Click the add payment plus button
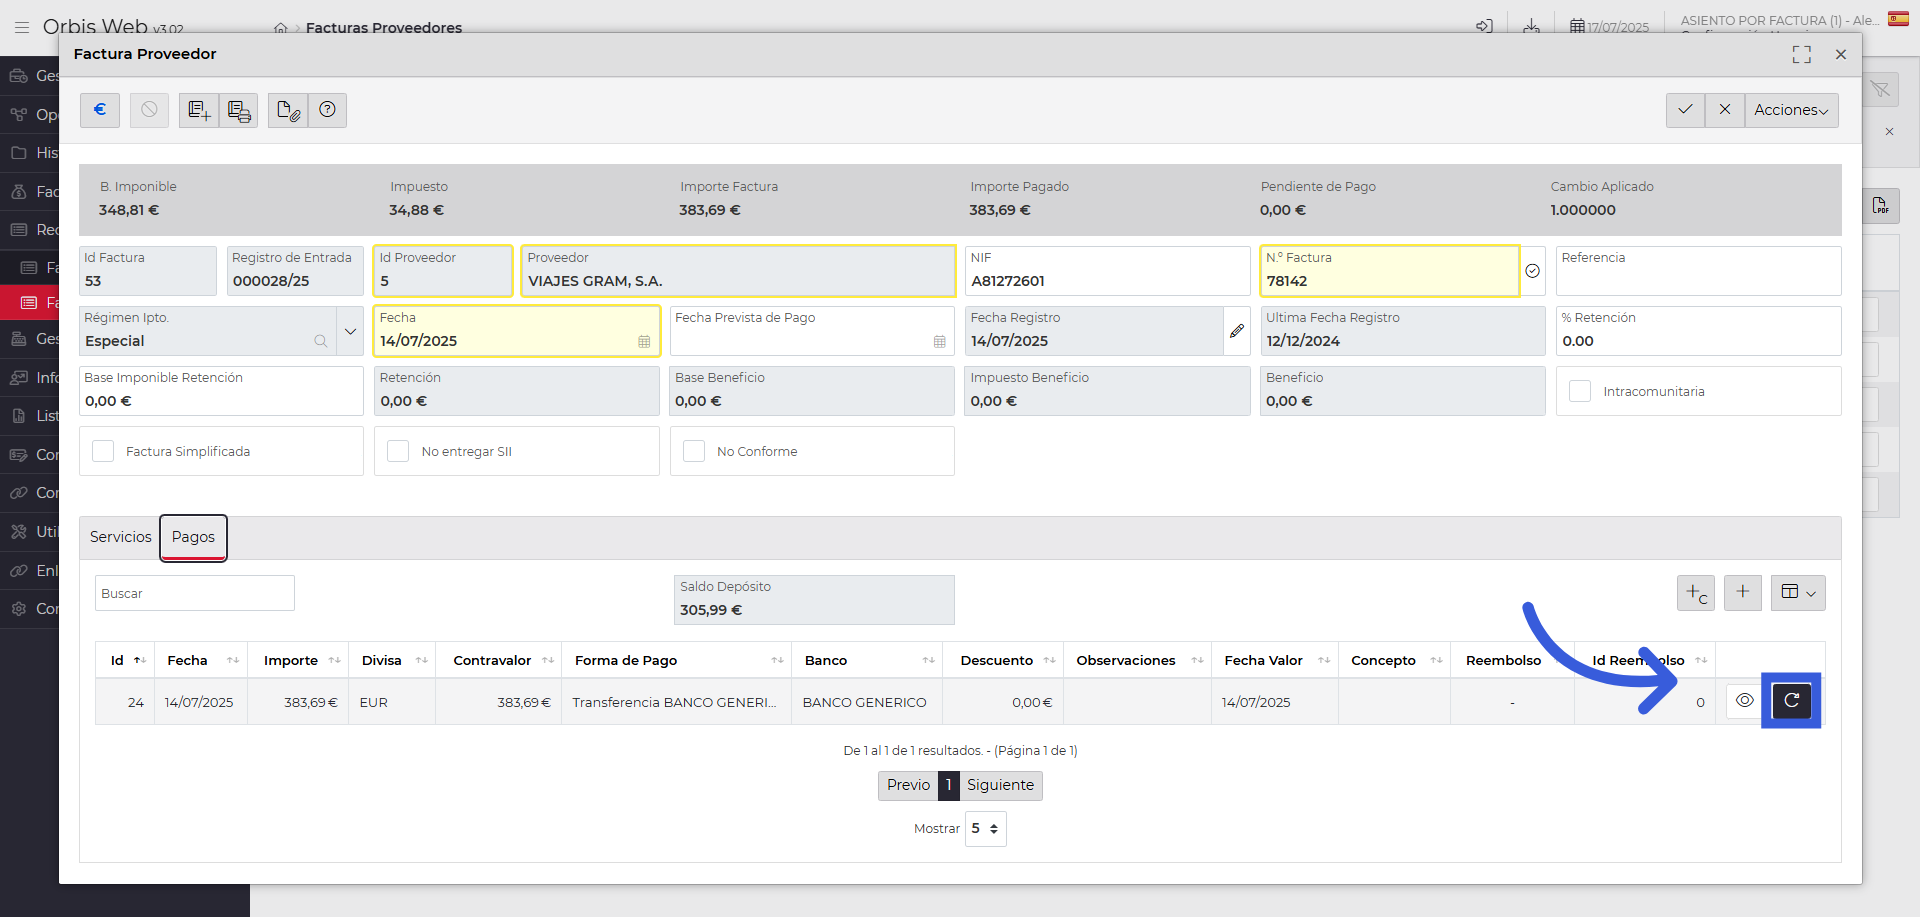Screen dimensions: 1920x917 pyautogui.click(x=1742, y=592)
